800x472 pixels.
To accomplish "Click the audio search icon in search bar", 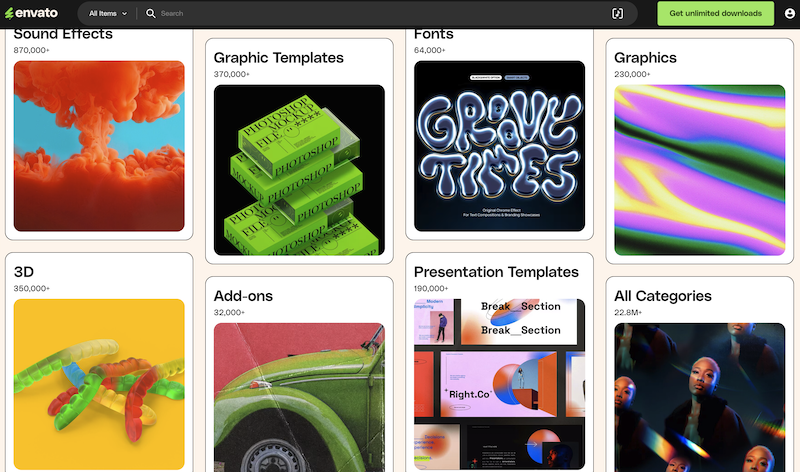I will 617,14.
